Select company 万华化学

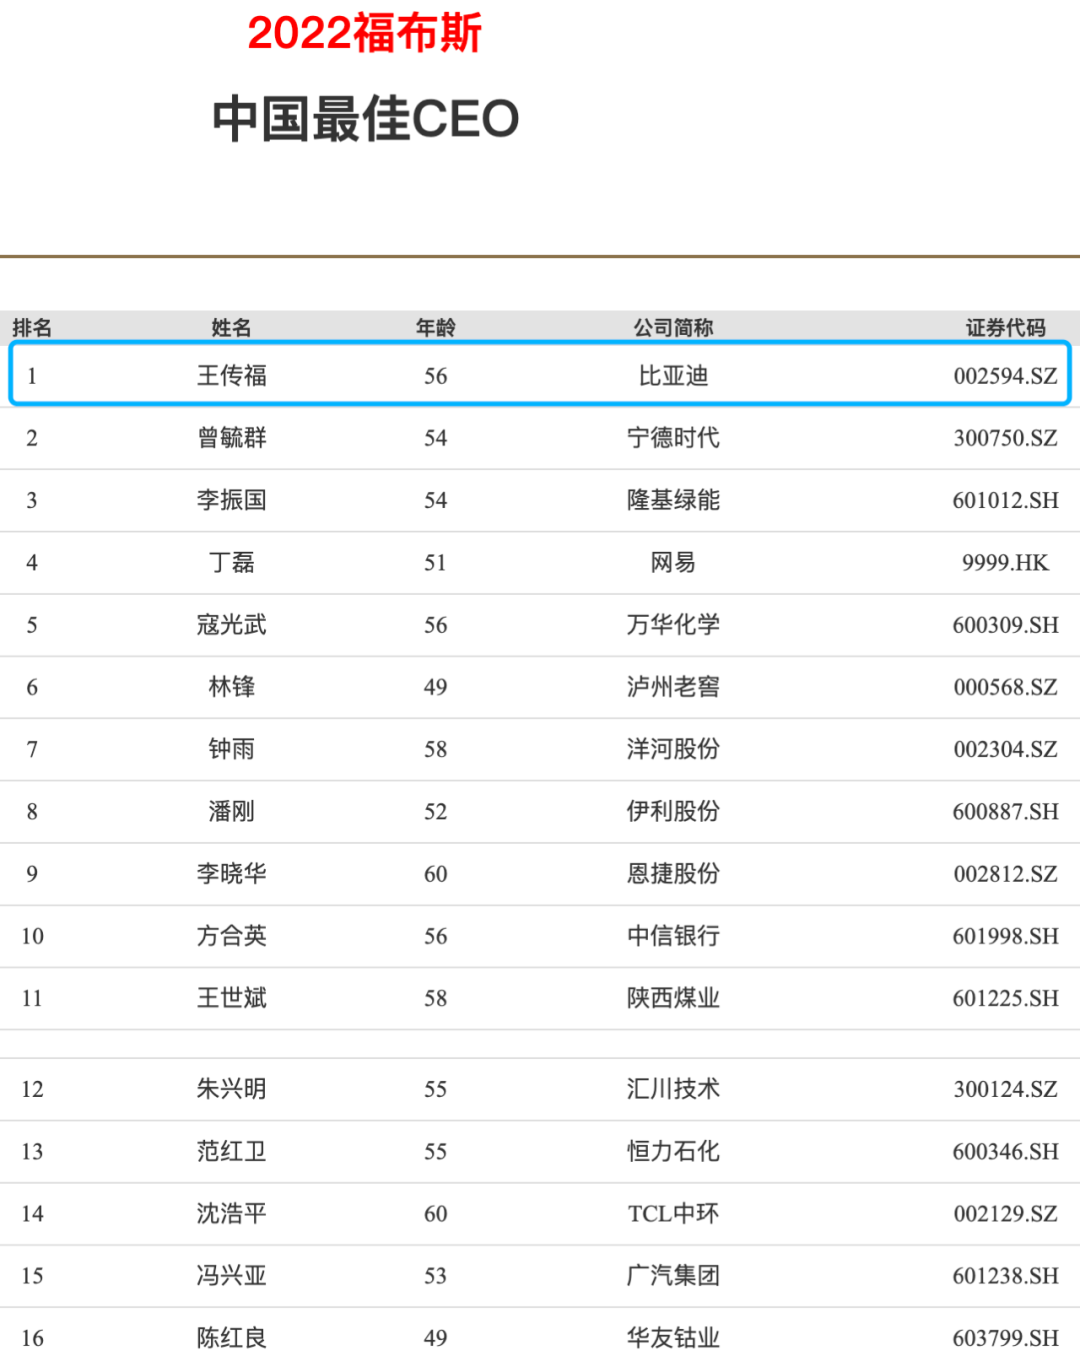point(673,624)
